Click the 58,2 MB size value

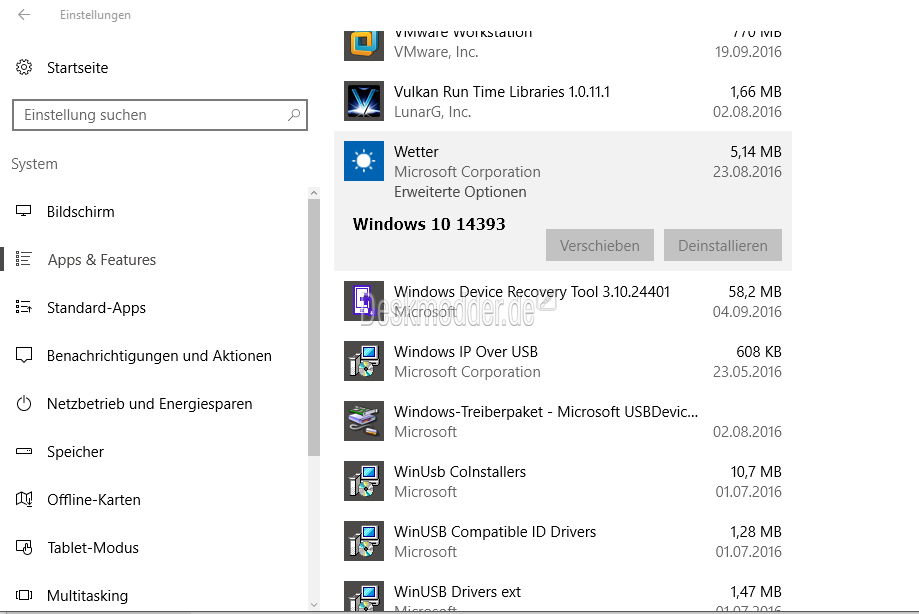tap(755, 292)
